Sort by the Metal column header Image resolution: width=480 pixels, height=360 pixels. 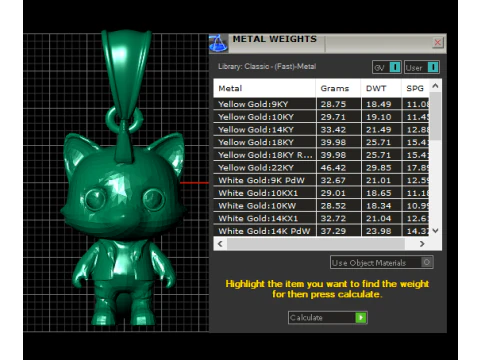coord(264,88)
